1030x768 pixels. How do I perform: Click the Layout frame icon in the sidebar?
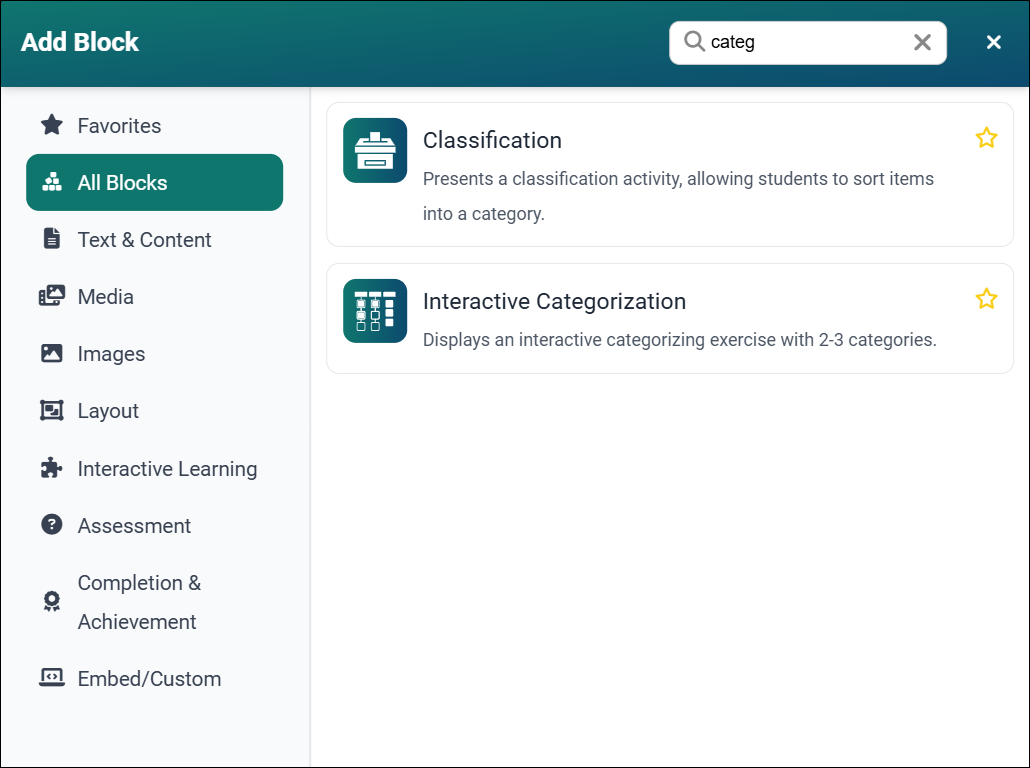click(x=50, y=410)
